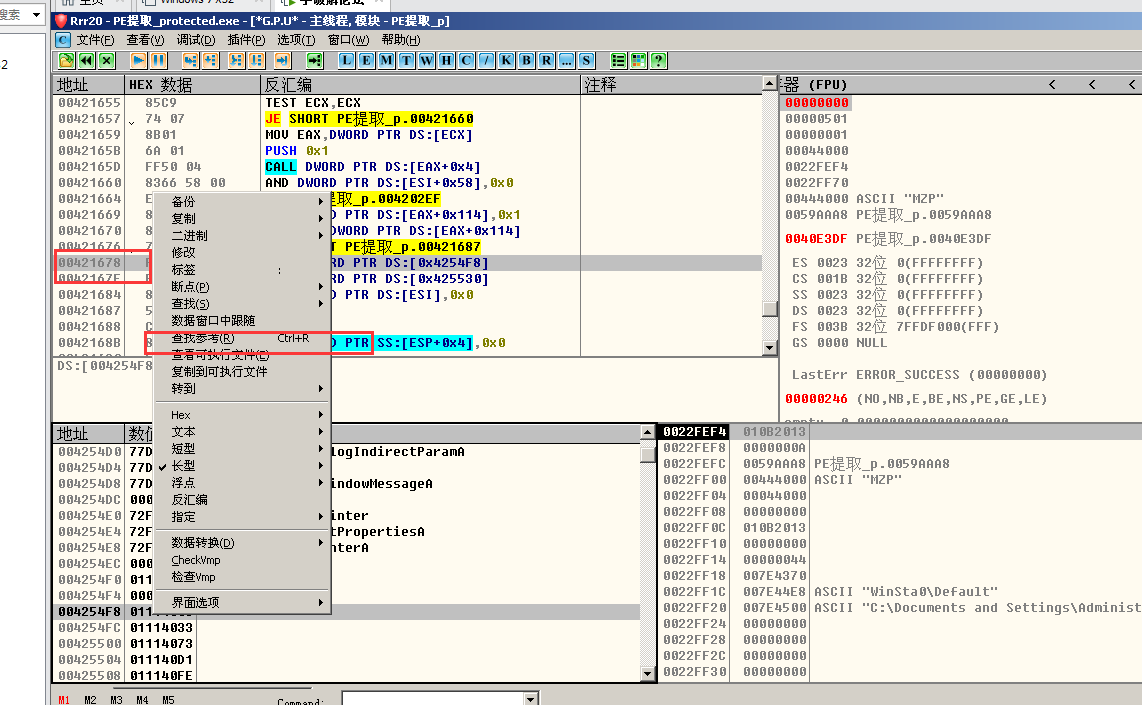
Task: Expand the 界面选项 submenu
Action: (x=241, y=602)
